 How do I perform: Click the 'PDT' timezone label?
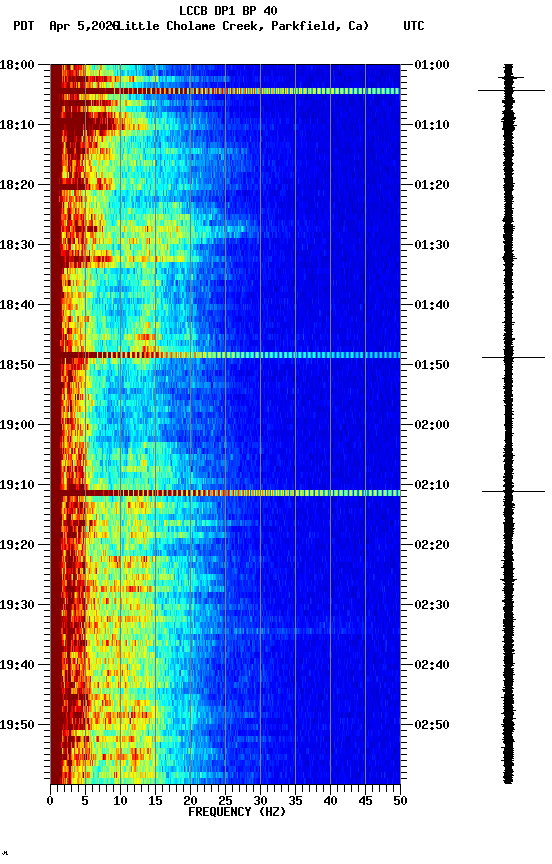24,26
